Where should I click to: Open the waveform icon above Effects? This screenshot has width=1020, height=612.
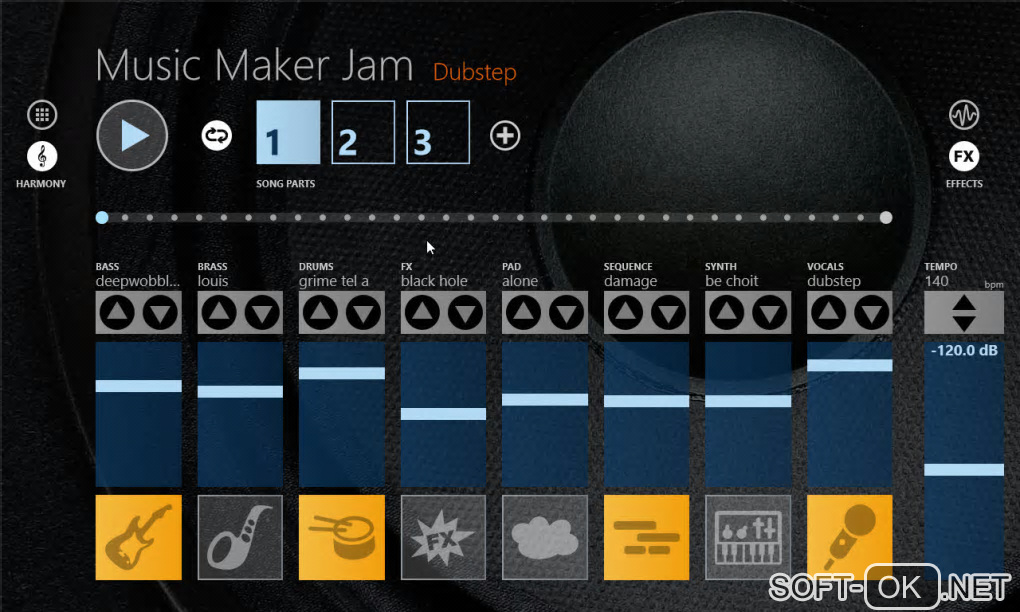(x=964, y=115)
